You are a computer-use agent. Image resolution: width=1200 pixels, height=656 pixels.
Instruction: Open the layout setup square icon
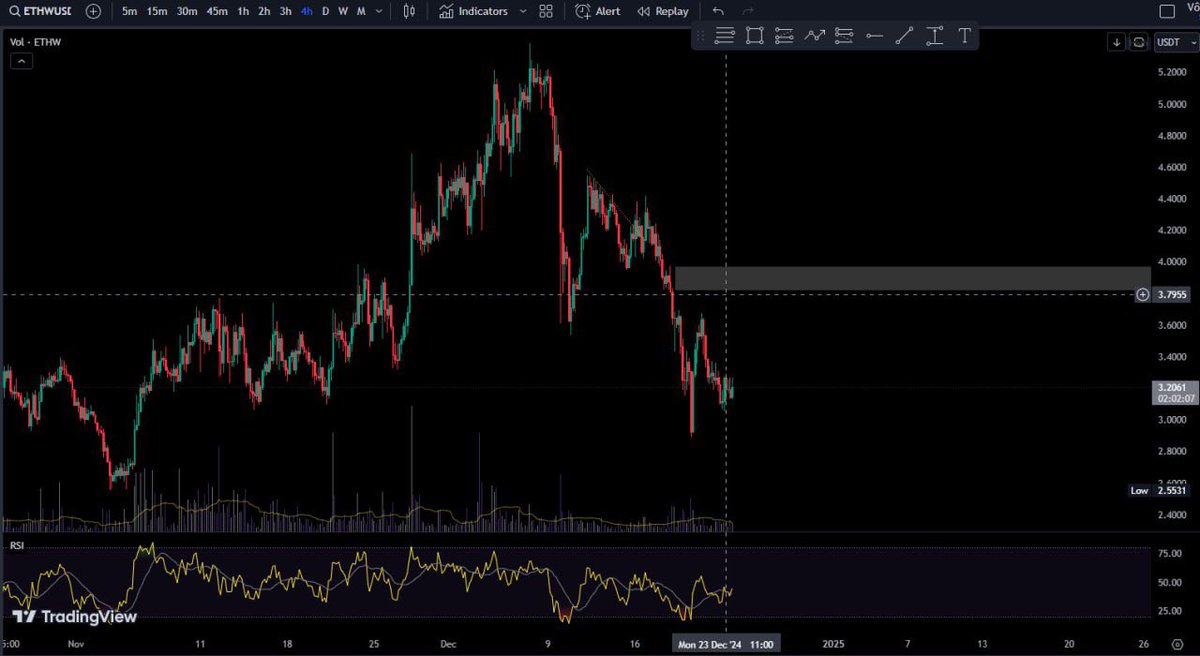pos(1167,11)
